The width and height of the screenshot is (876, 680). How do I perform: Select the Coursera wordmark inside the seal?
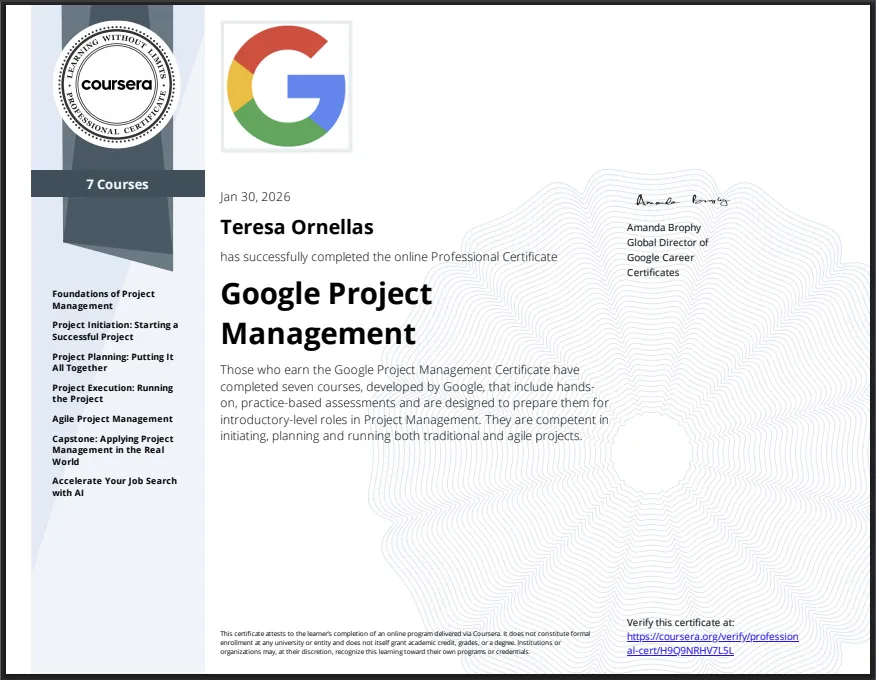(x=116, y=84)
